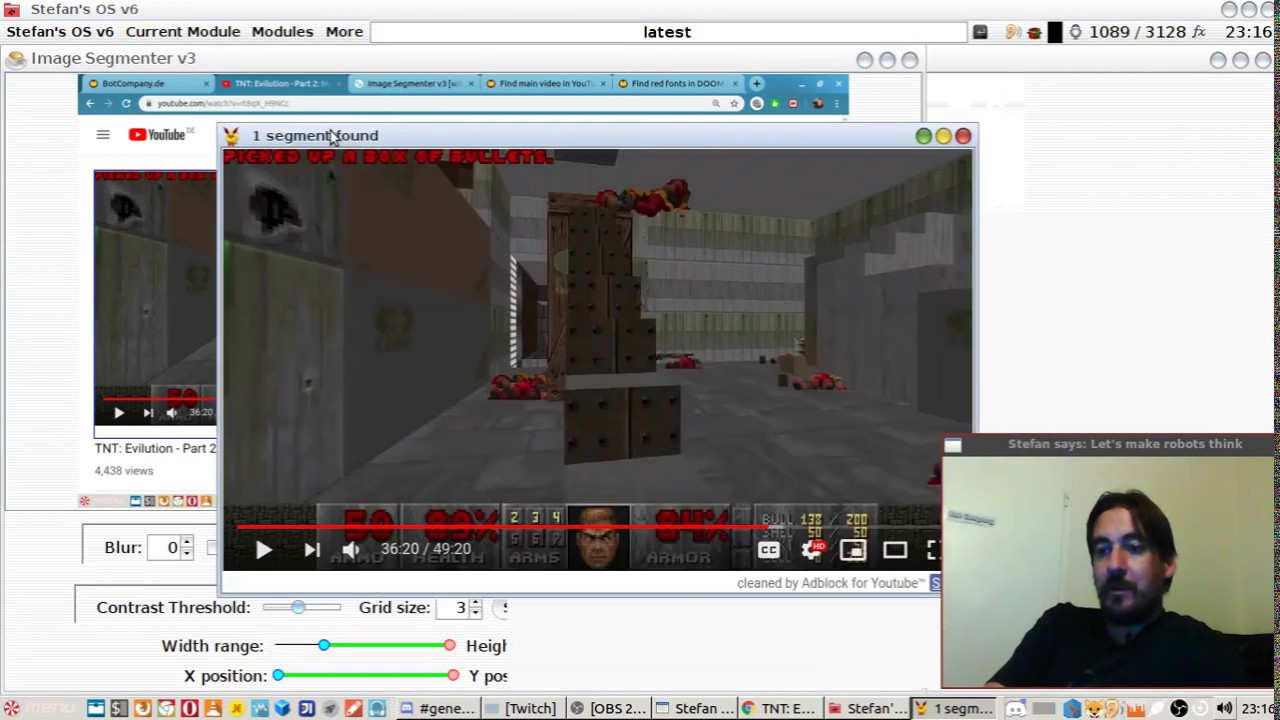Click the X position lower slider handle

(x=279, y=676)
